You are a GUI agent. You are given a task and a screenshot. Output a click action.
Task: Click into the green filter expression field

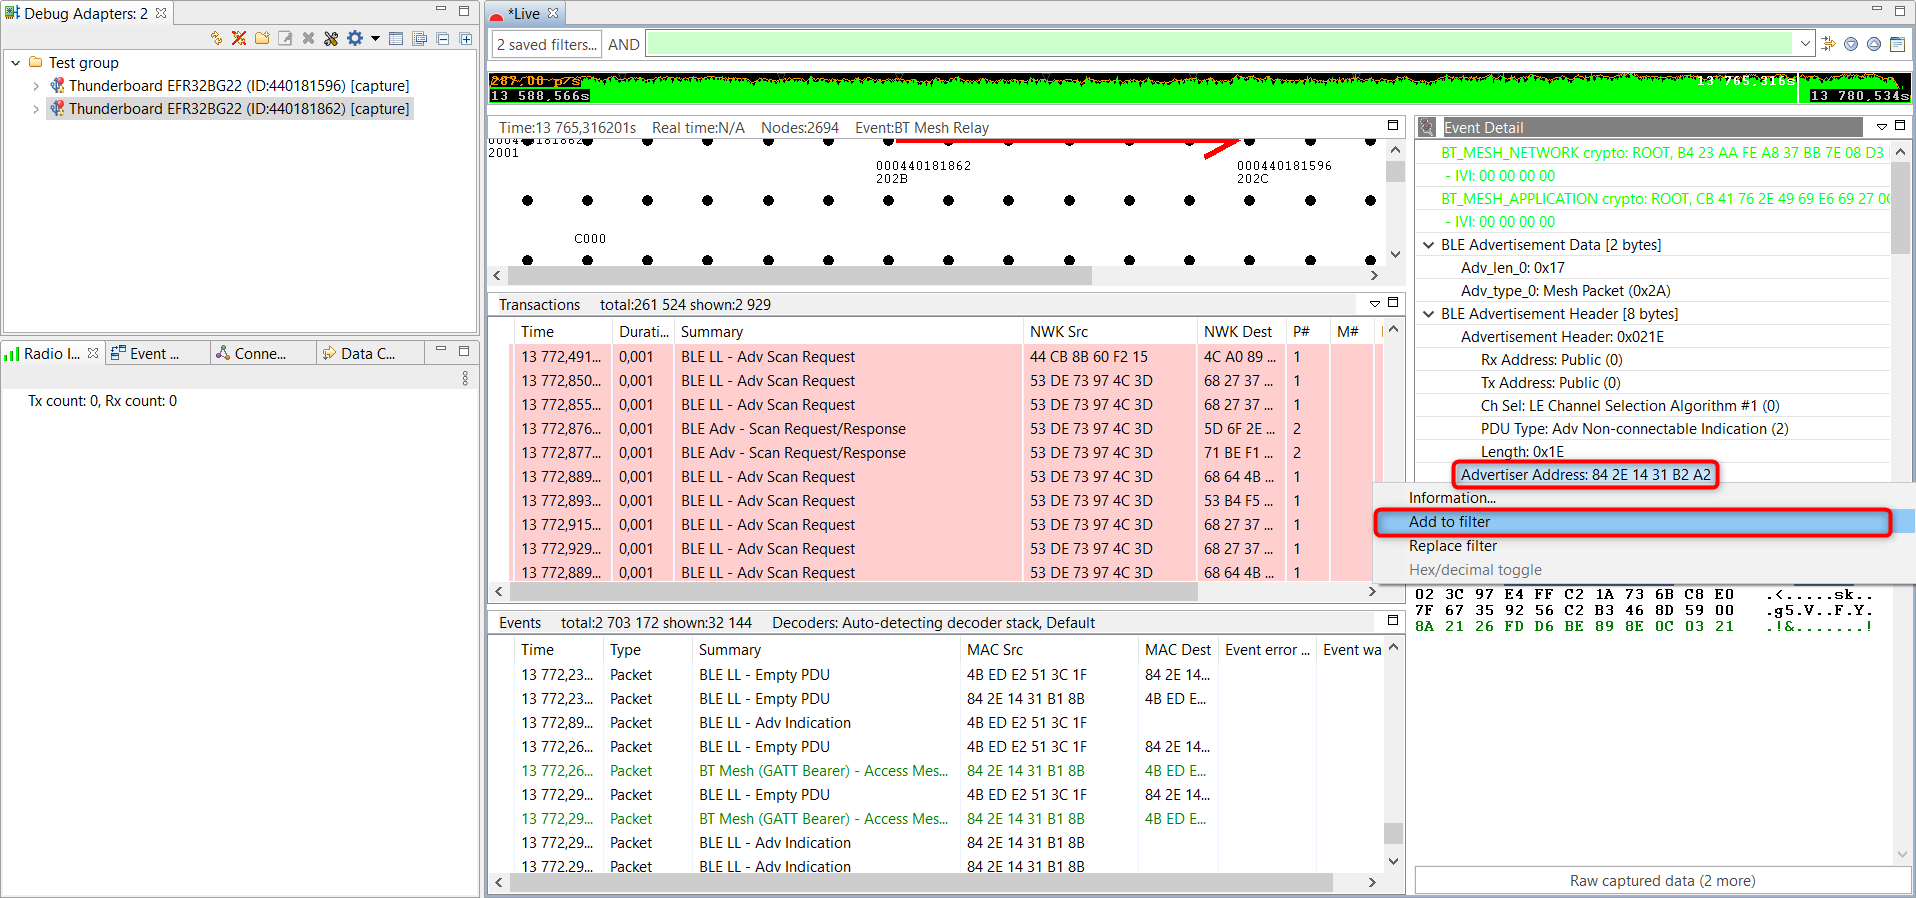[x=1220, y=44]
